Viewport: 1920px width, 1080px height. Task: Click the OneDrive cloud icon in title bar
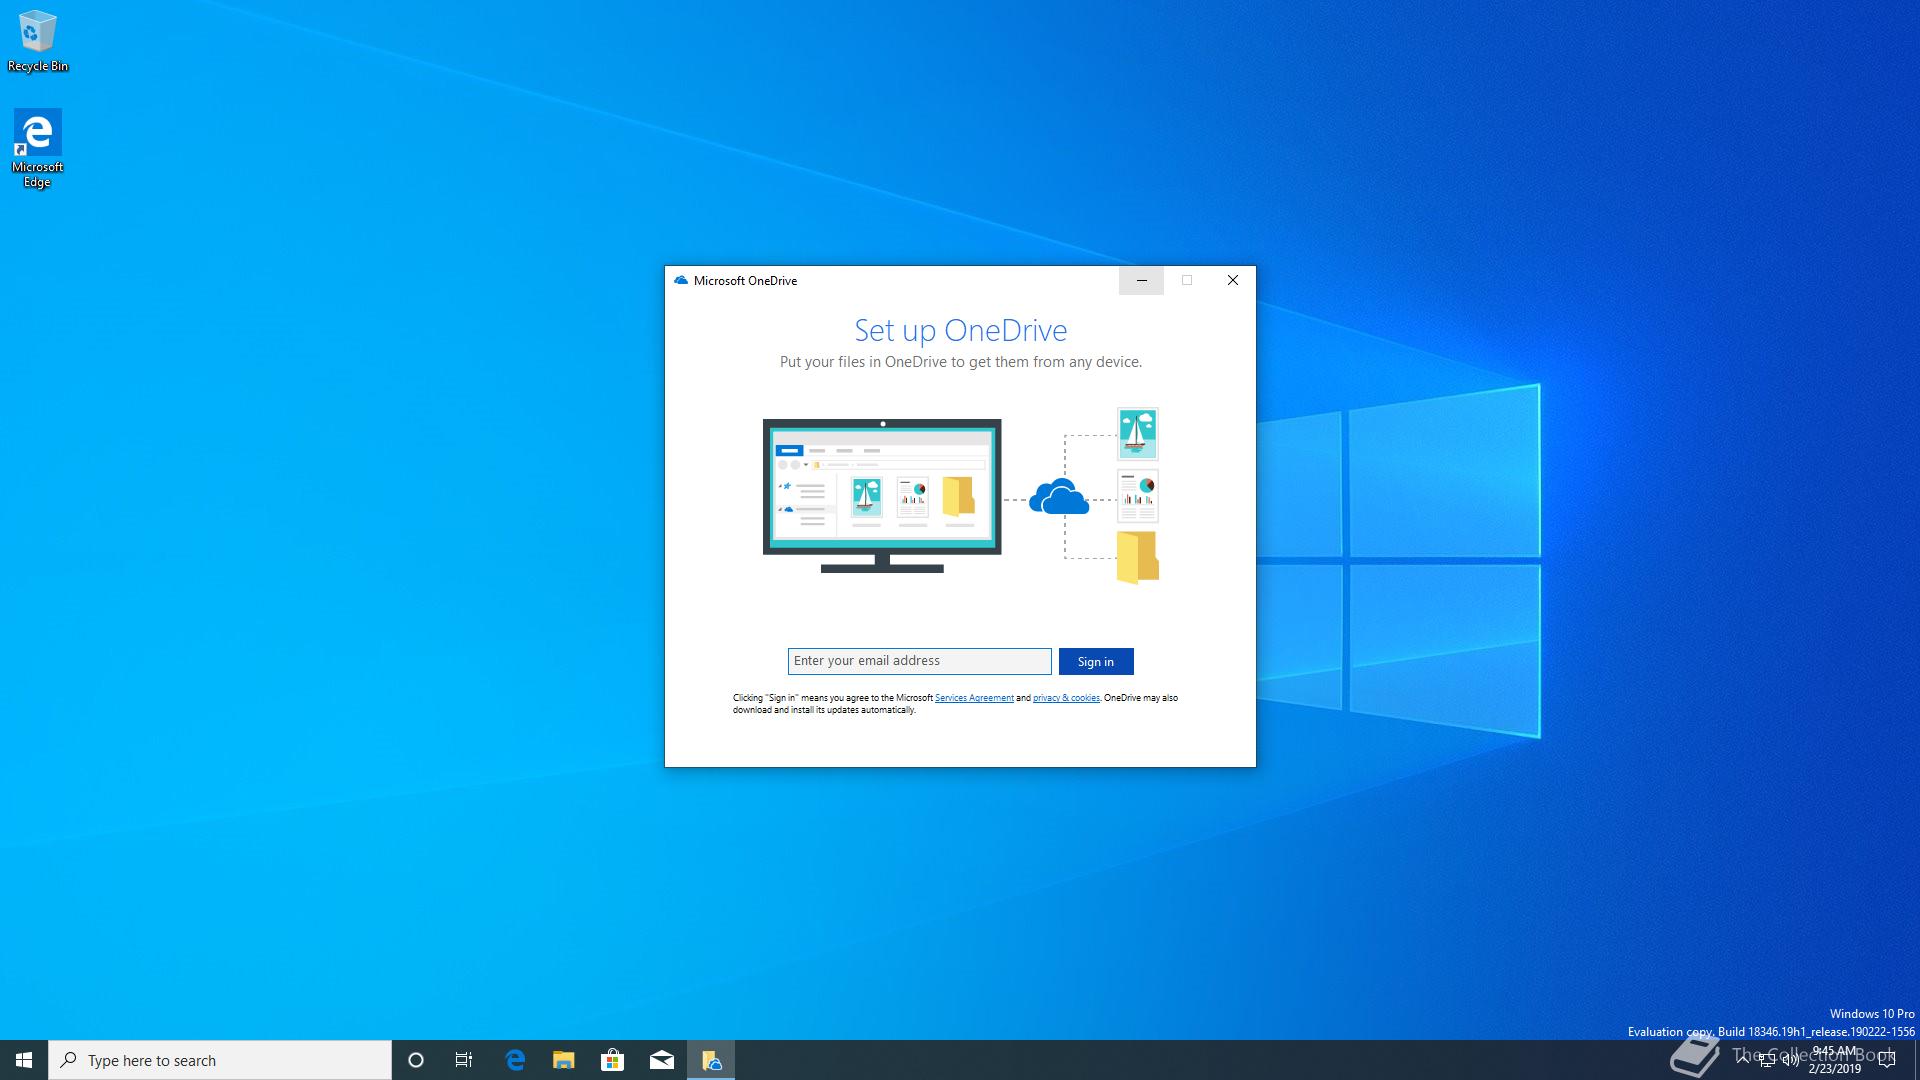[681, 281]
